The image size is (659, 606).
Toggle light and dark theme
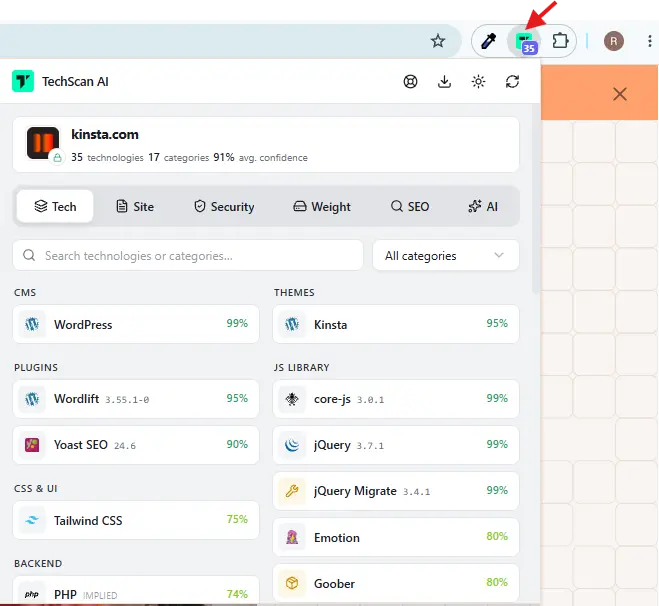point(478,81)
